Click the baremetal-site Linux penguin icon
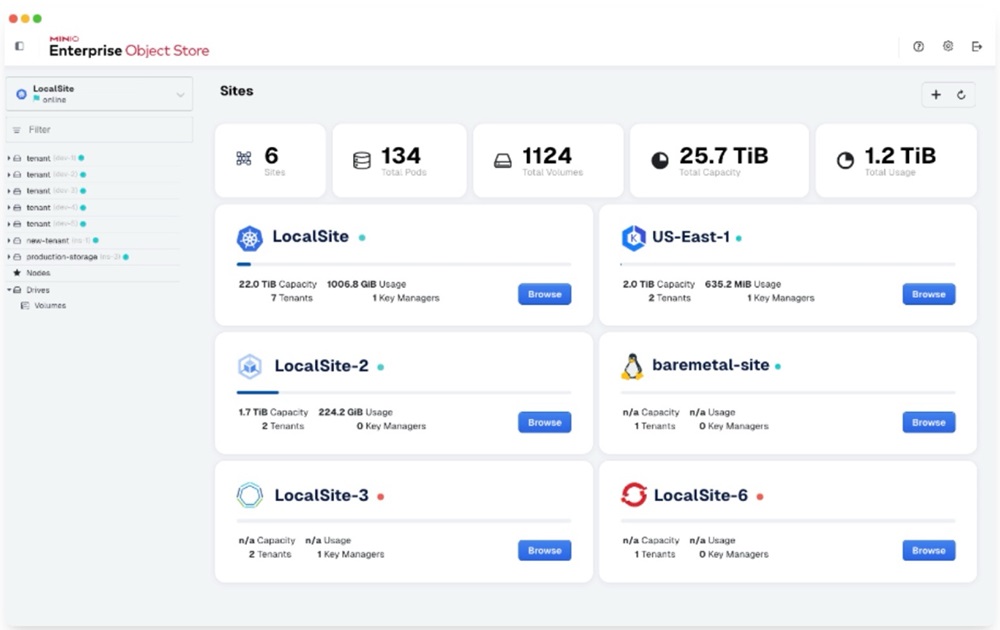The width and height of the screenshot is (1000, 630). [x=632, y=366]
